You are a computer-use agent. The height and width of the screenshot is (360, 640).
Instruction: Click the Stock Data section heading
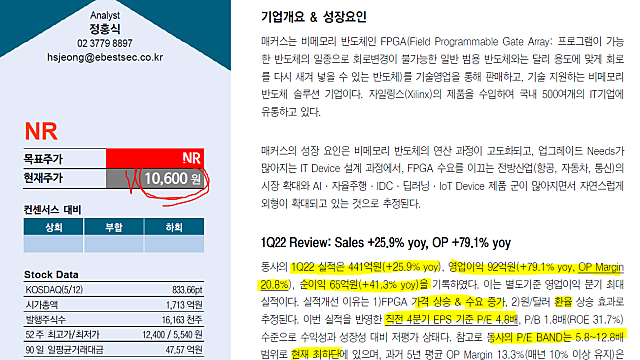point(51,274)
